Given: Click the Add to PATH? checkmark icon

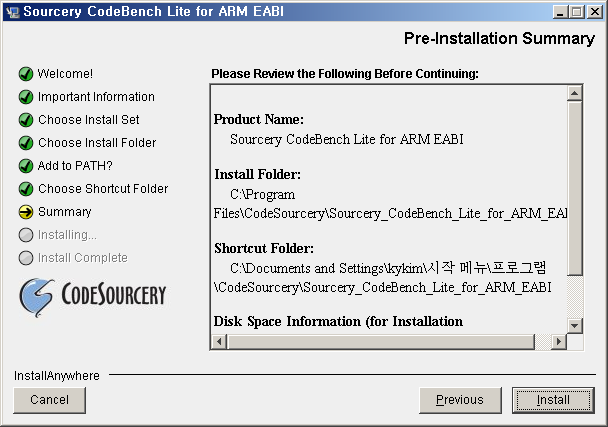Looking at the screenshot, I should (26, 166).
